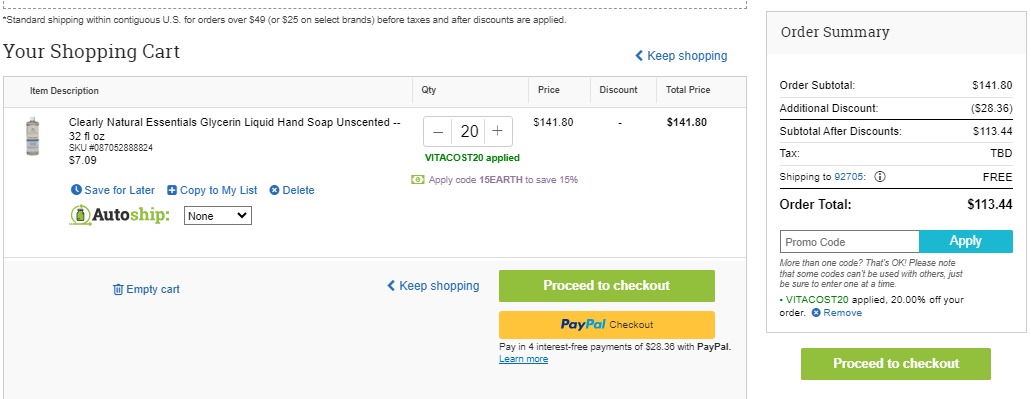Decrease quantity with the minus button
This screenshot has width=1031, height=399.
(439, 131)
